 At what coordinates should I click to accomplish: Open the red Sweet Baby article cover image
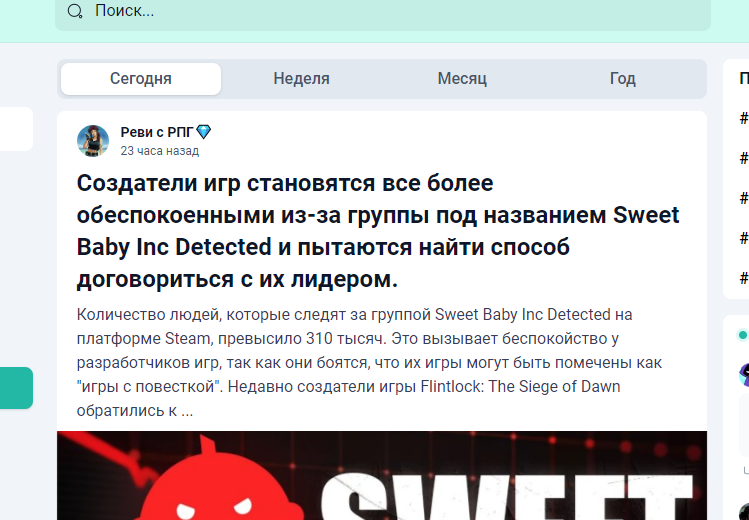click(x=382, y=476)
